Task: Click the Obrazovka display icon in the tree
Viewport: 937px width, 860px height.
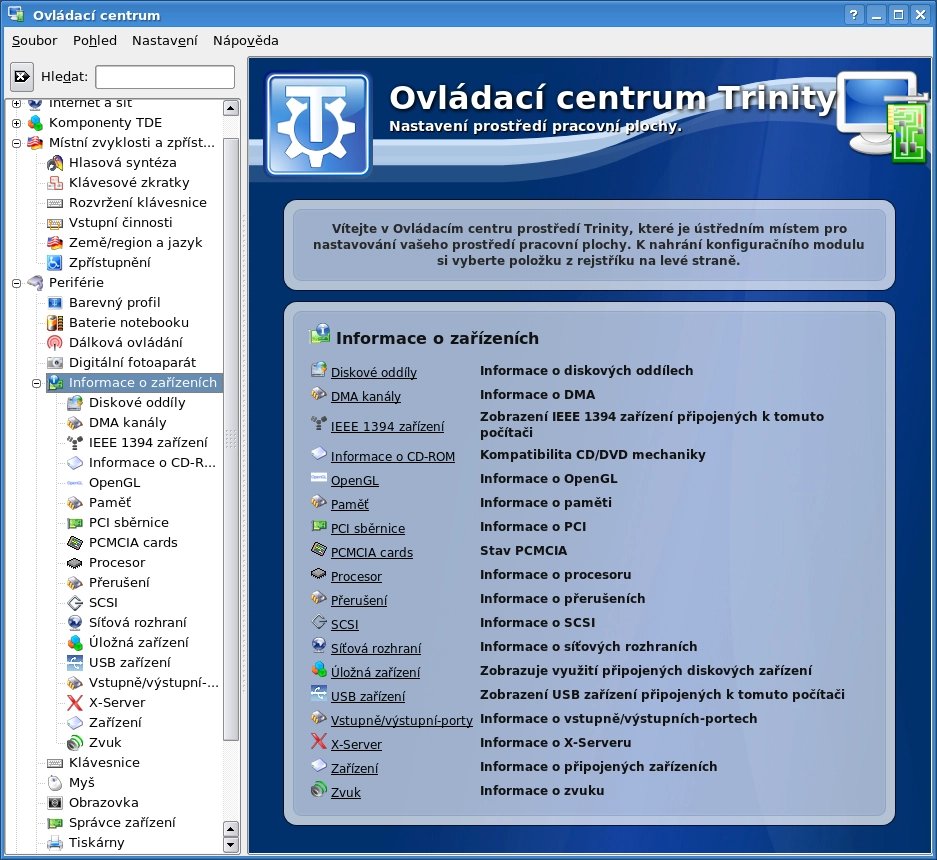Action: [55, 803]
